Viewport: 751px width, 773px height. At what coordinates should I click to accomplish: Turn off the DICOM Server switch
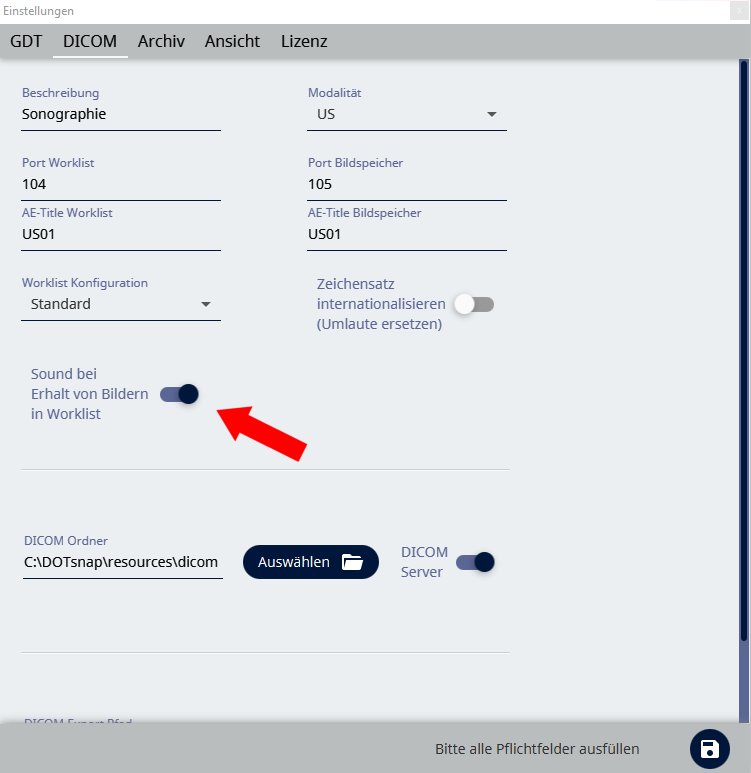[475, 562]
